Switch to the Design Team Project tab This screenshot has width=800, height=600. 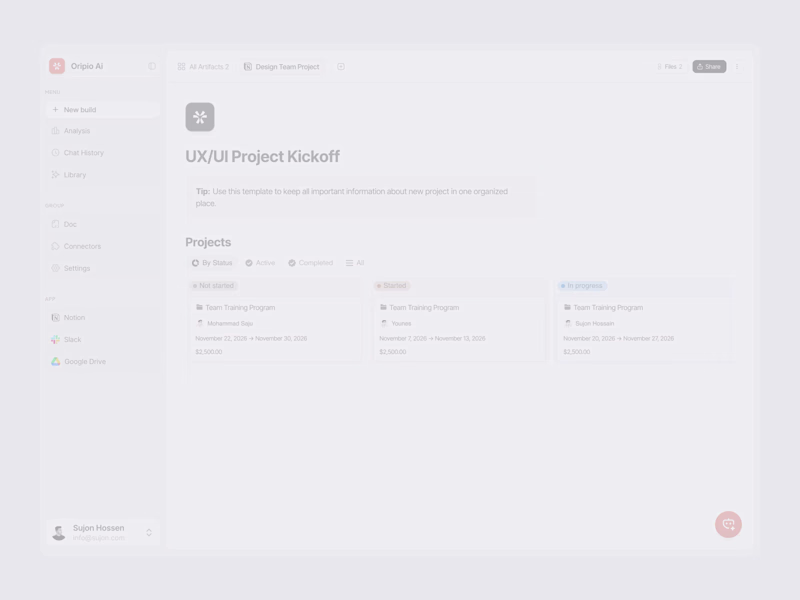point(282,67)
